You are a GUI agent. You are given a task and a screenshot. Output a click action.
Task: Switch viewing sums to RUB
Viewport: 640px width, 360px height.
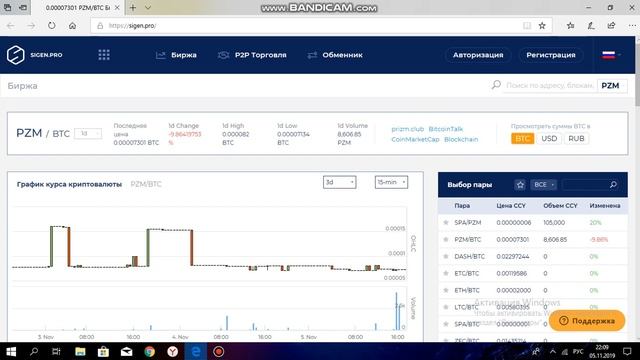pos(576,138)
